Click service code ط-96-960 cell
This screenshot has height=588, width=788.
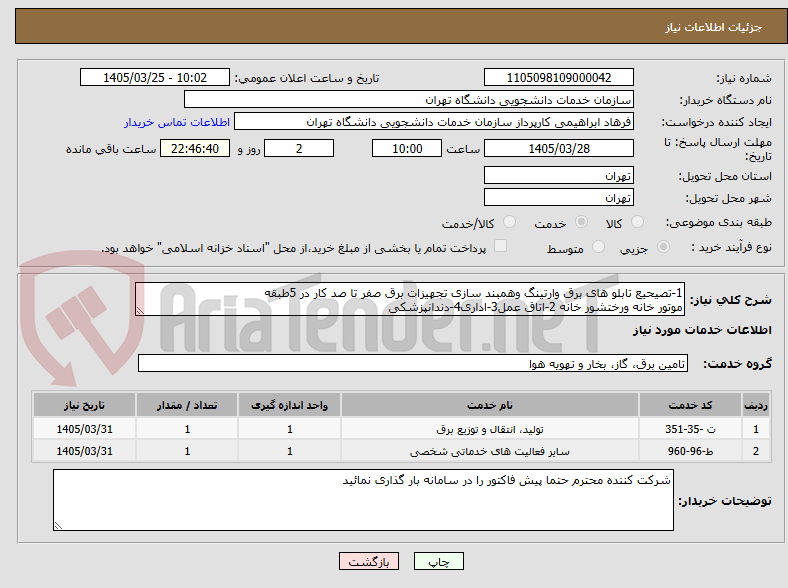pos(691,451)
